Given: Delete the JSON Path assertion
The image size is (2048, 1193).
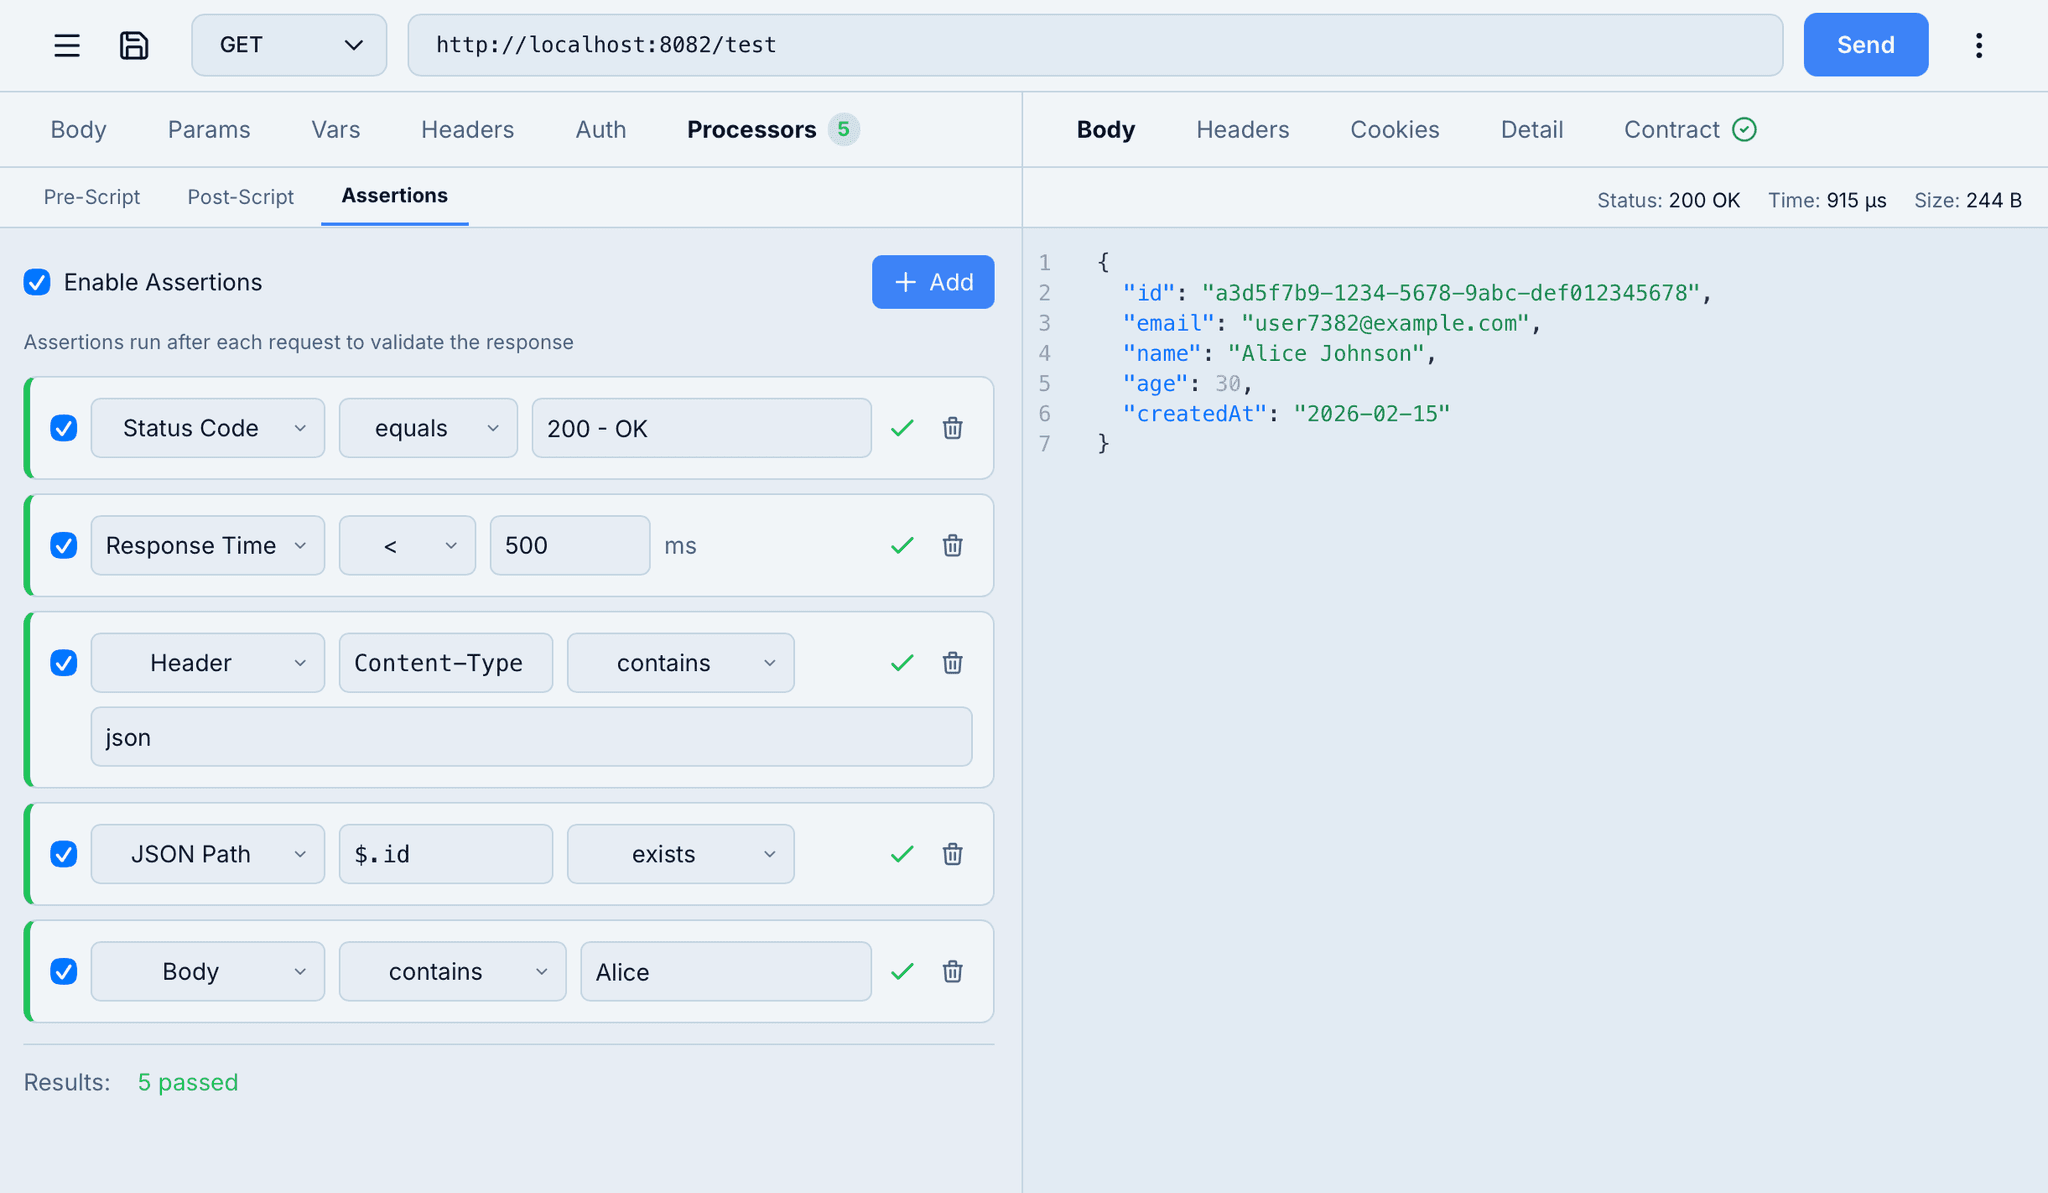Looking at the screenshot, I should coord(952,854).
